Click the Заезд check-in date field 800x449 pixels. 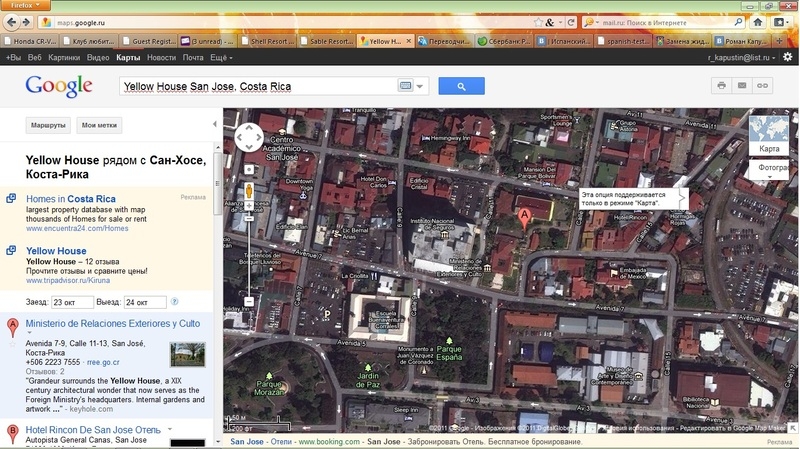tap(72, 302)
